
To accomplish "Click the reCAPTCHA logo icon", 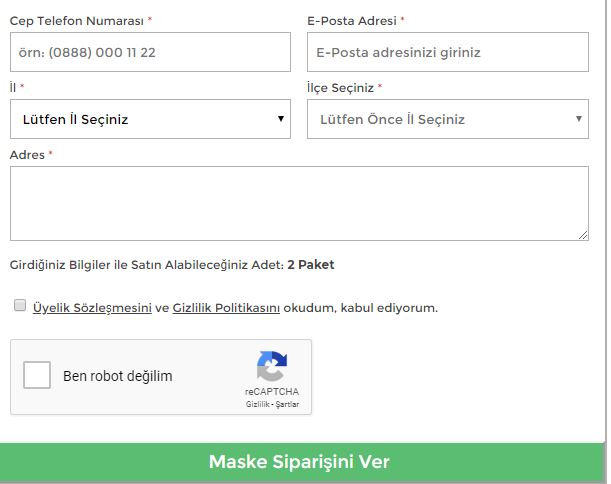I will (271, 366).
